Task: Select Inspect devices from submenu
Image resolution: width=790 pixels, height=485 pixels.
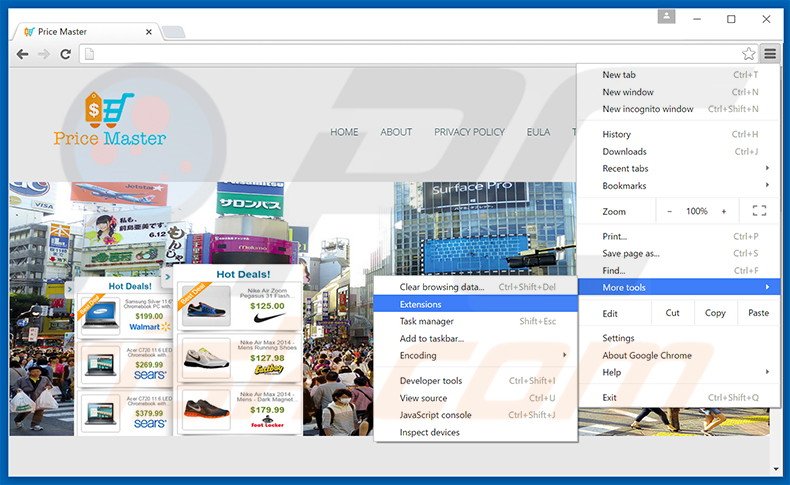Action: point(476,432)
